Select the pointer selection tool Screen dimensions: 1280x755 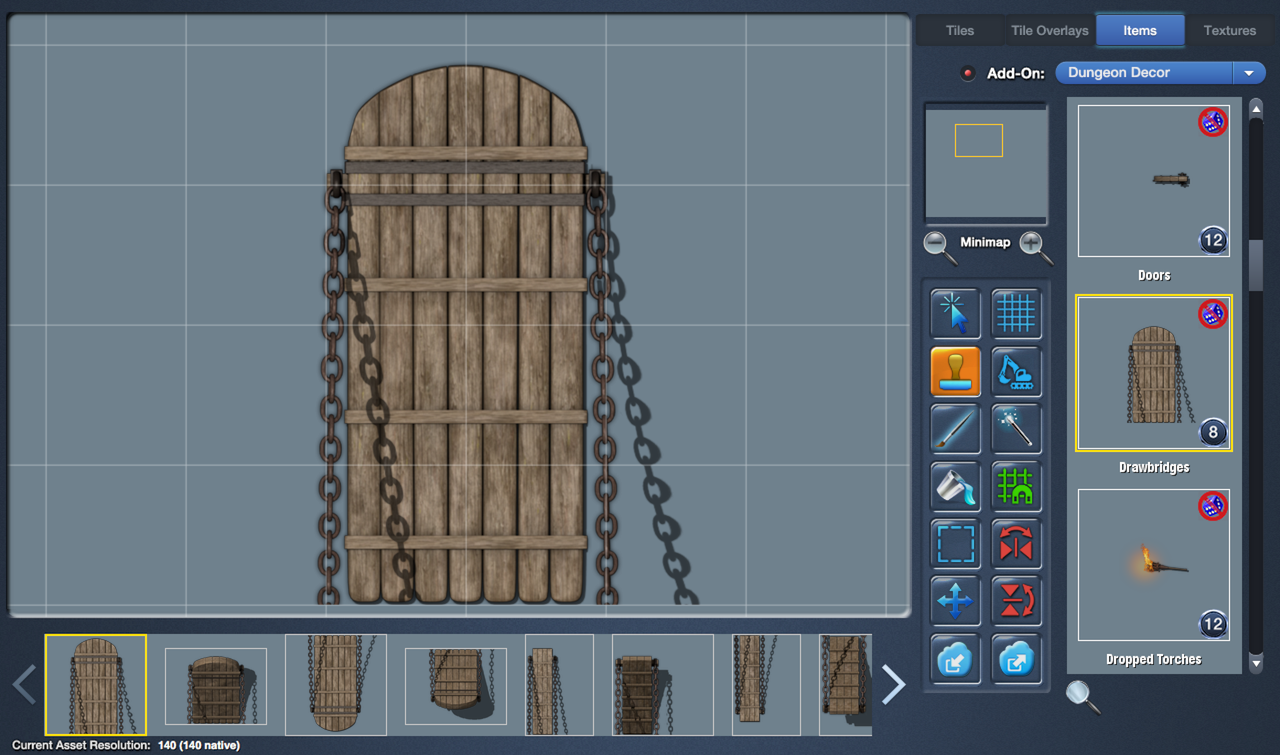(x=956, y=314)
